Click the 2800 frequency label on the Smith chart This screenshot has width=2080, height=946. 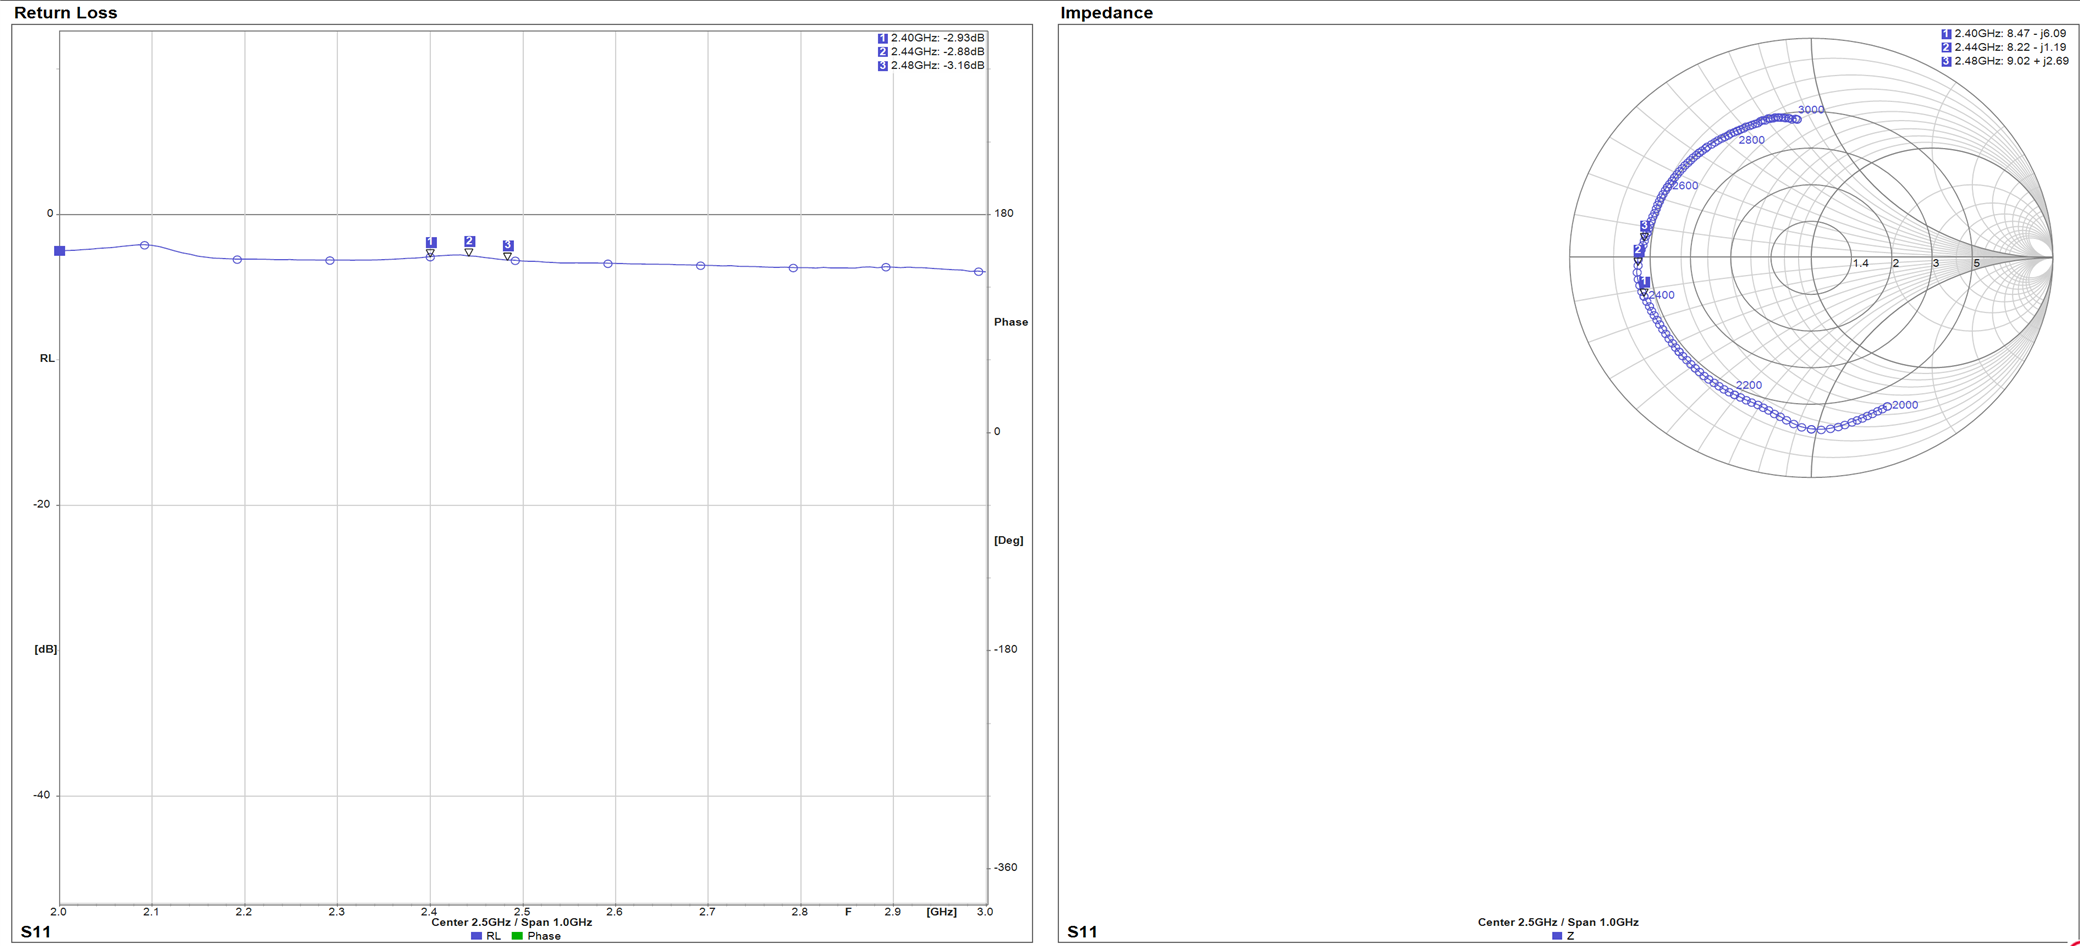1752,140
